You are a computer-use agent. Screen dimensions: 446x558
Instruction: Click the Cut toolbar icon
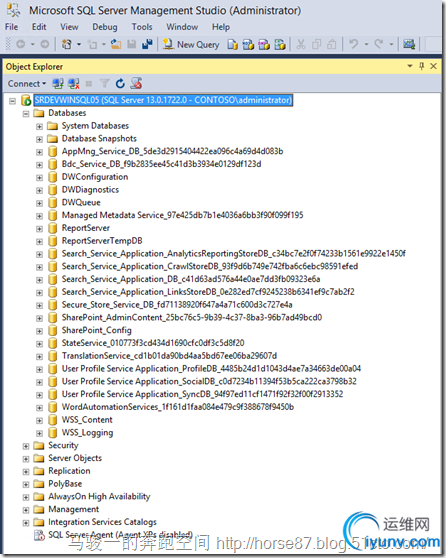[x=301, y=44]
